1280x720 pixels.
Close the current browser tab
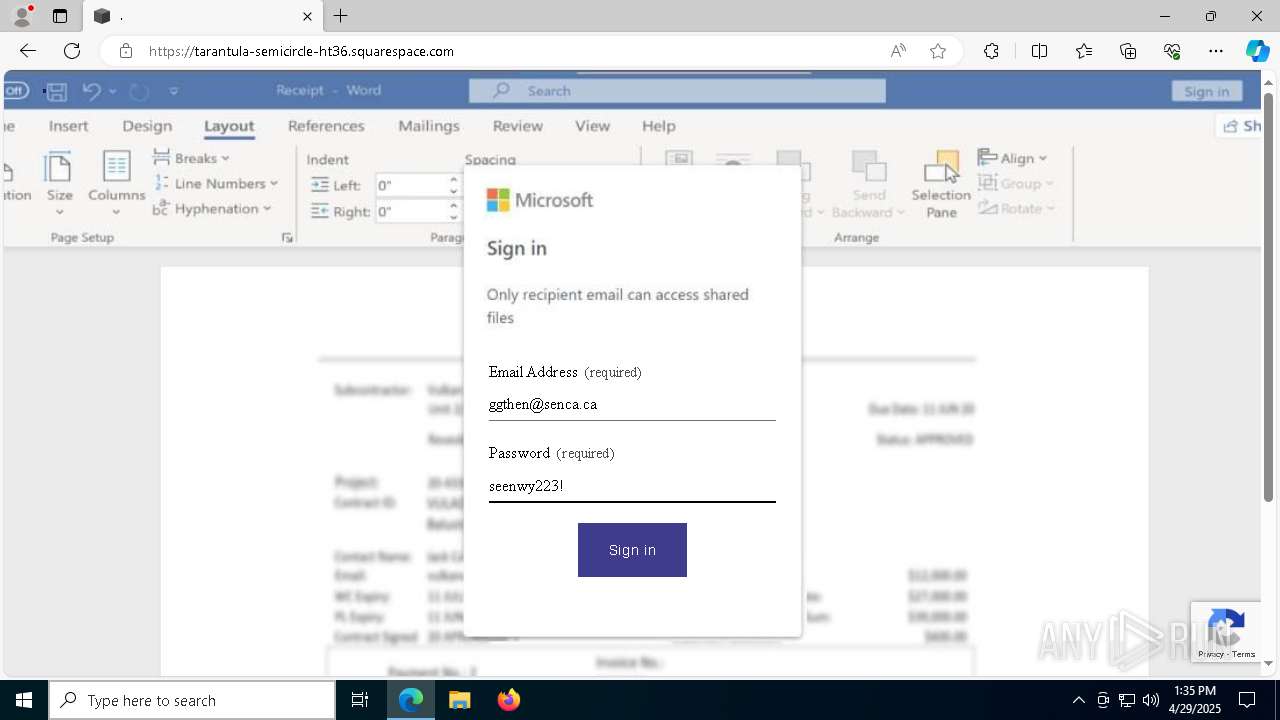point(307,16)
